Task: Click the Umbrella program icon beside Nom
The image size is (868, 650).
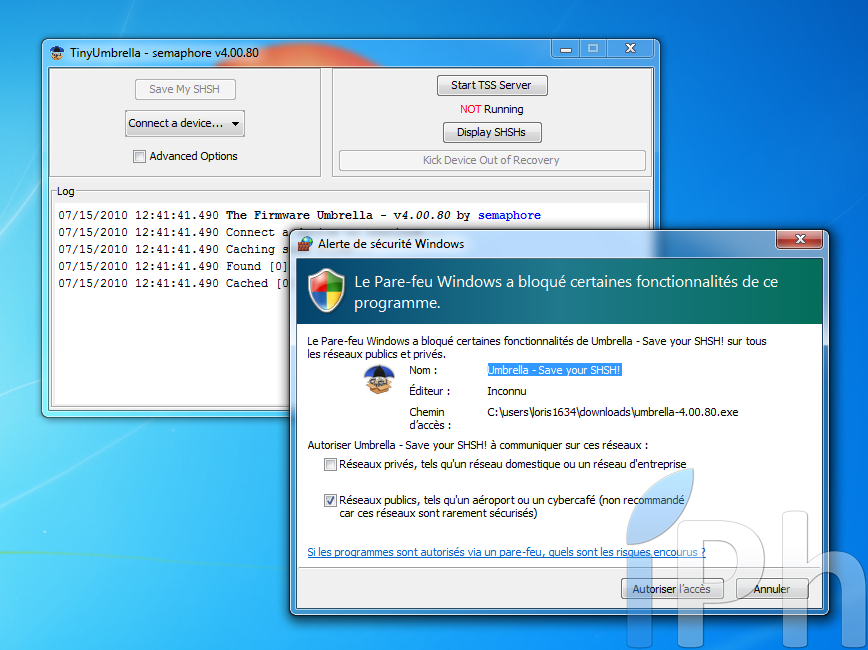Action: 379,380
